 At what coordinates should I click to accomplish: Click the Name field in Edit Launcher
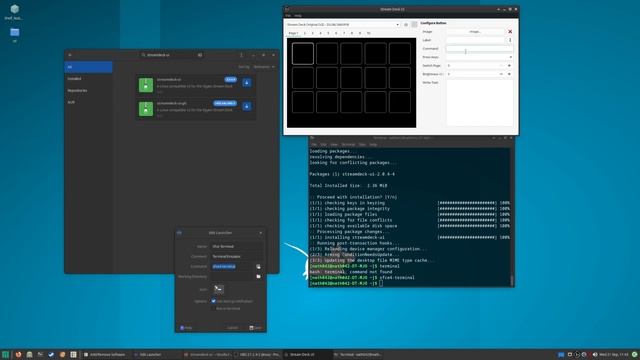coord(237,247)
